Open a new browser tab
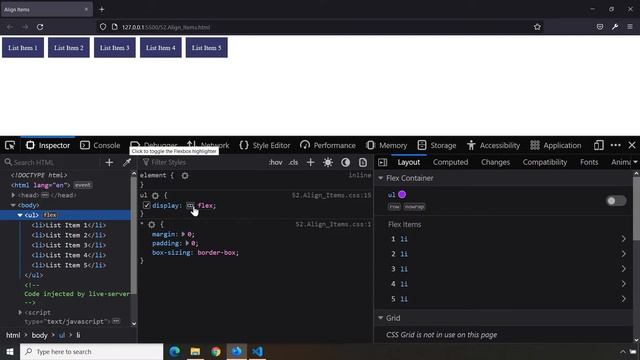Image resolution: width=640 pixels, height=360 pixels. coord(102,9)
